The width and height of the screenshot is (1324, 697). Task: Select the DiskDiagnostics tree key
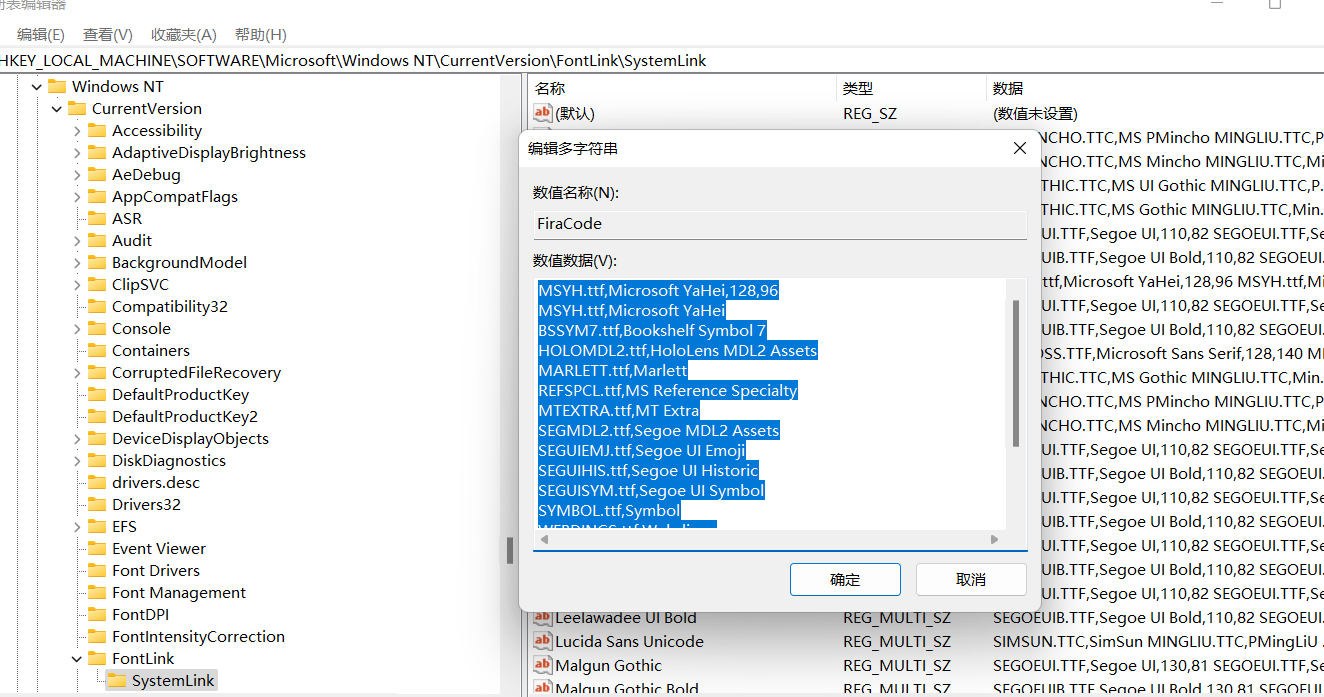coord(169,461)
